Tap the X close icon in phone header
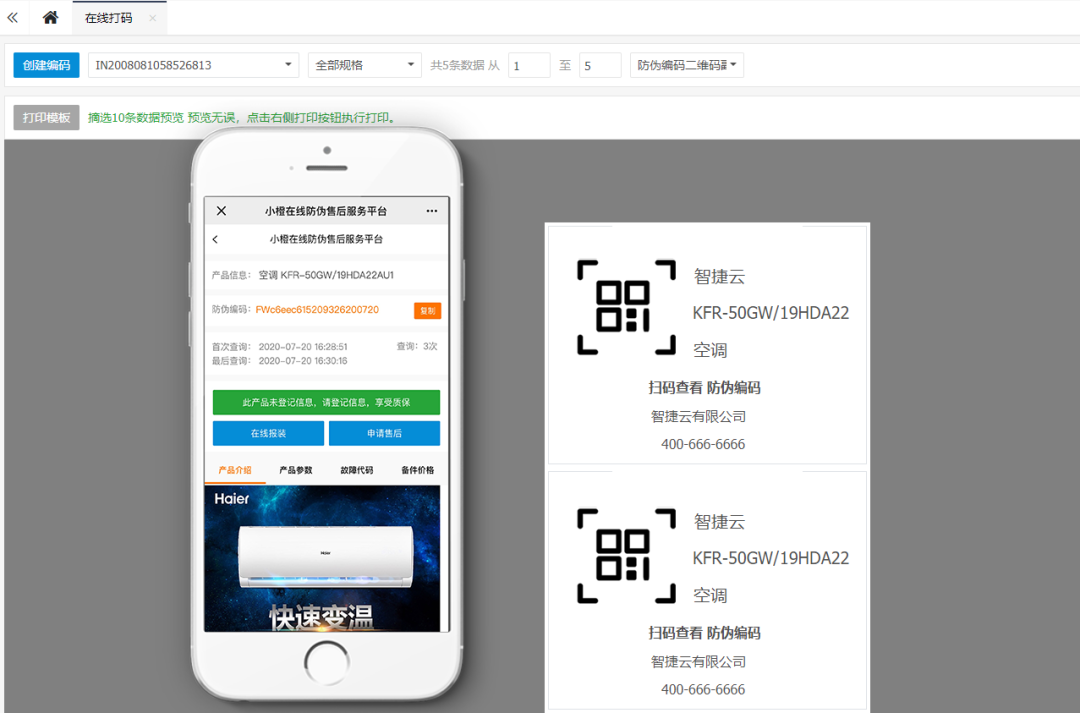The image size is (1080, 713). (x=221, y=211)
